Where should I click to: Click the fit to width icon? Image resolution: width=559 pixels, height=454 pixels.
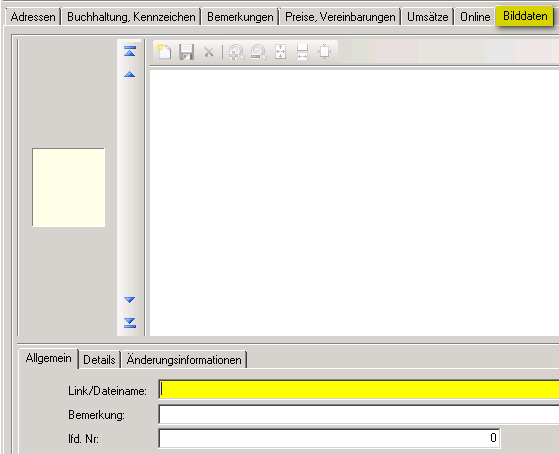tap(302, 52)
